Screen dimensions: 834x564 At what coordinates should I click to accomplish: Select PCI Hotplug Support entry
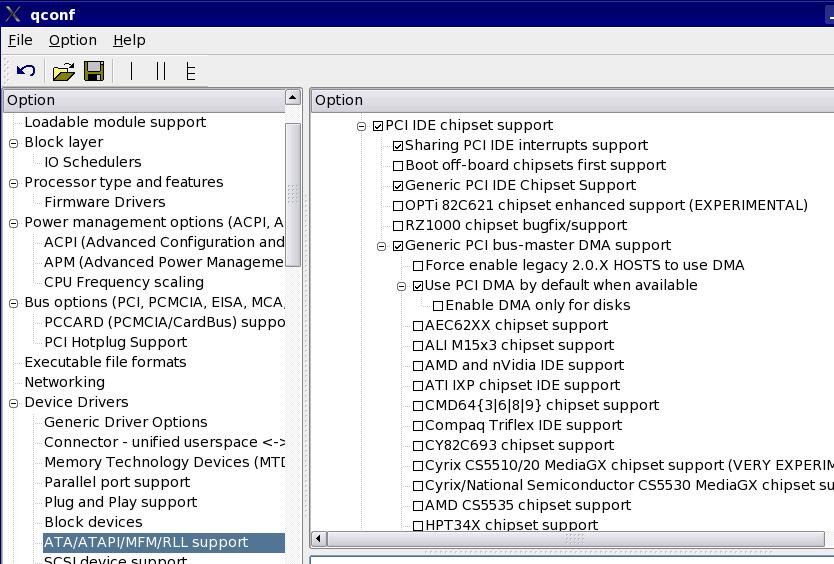tap(115, 342)
